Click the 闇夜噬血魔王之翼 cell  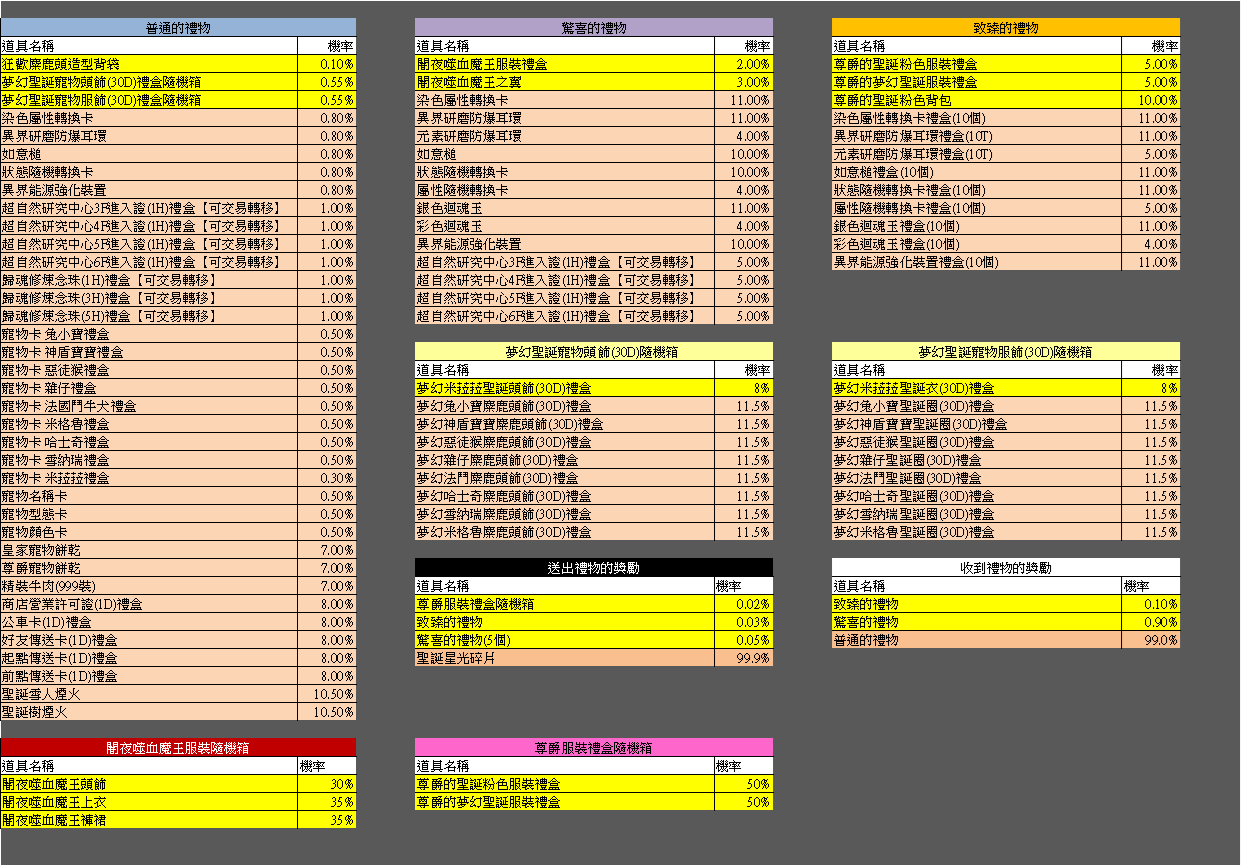tap(564, 82)
